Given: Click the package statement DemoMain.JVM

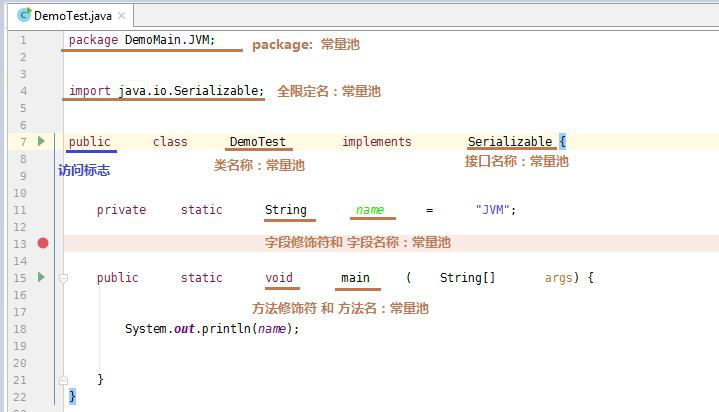Looking at the screenshot, I should 169,41.
